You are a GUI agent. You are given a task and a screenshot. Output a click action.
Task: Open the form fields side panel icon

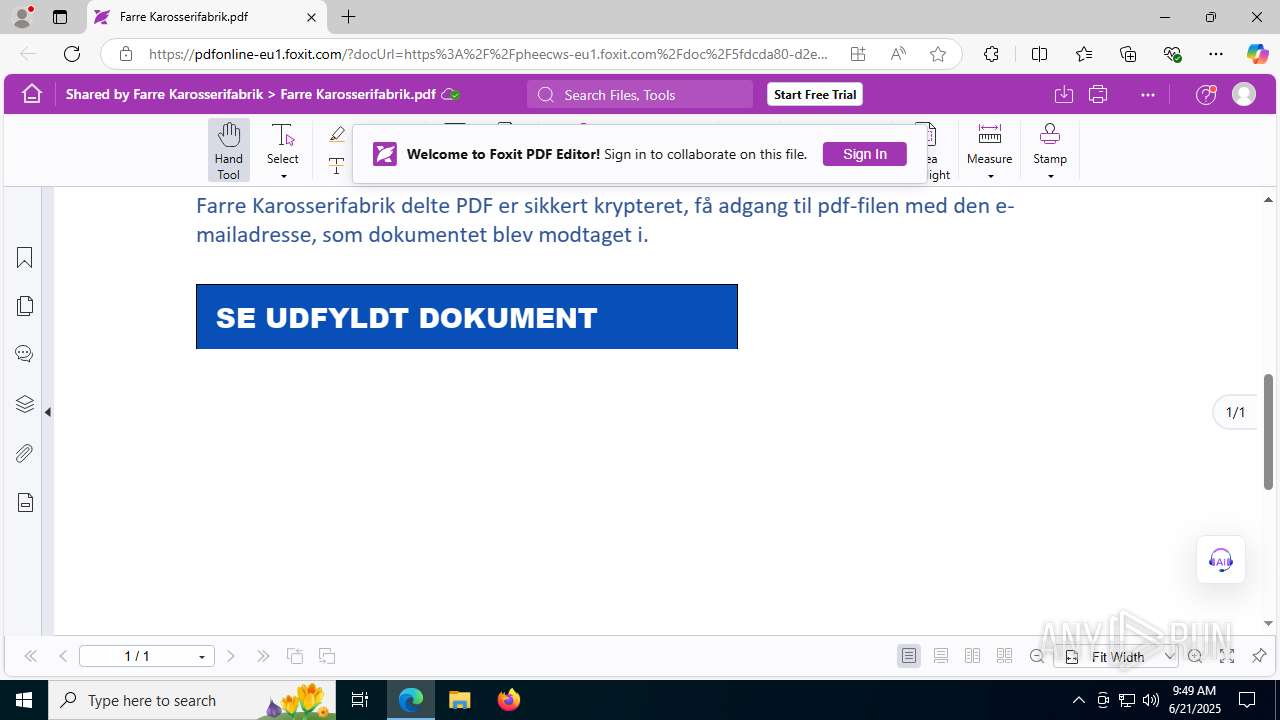[25, 502]
